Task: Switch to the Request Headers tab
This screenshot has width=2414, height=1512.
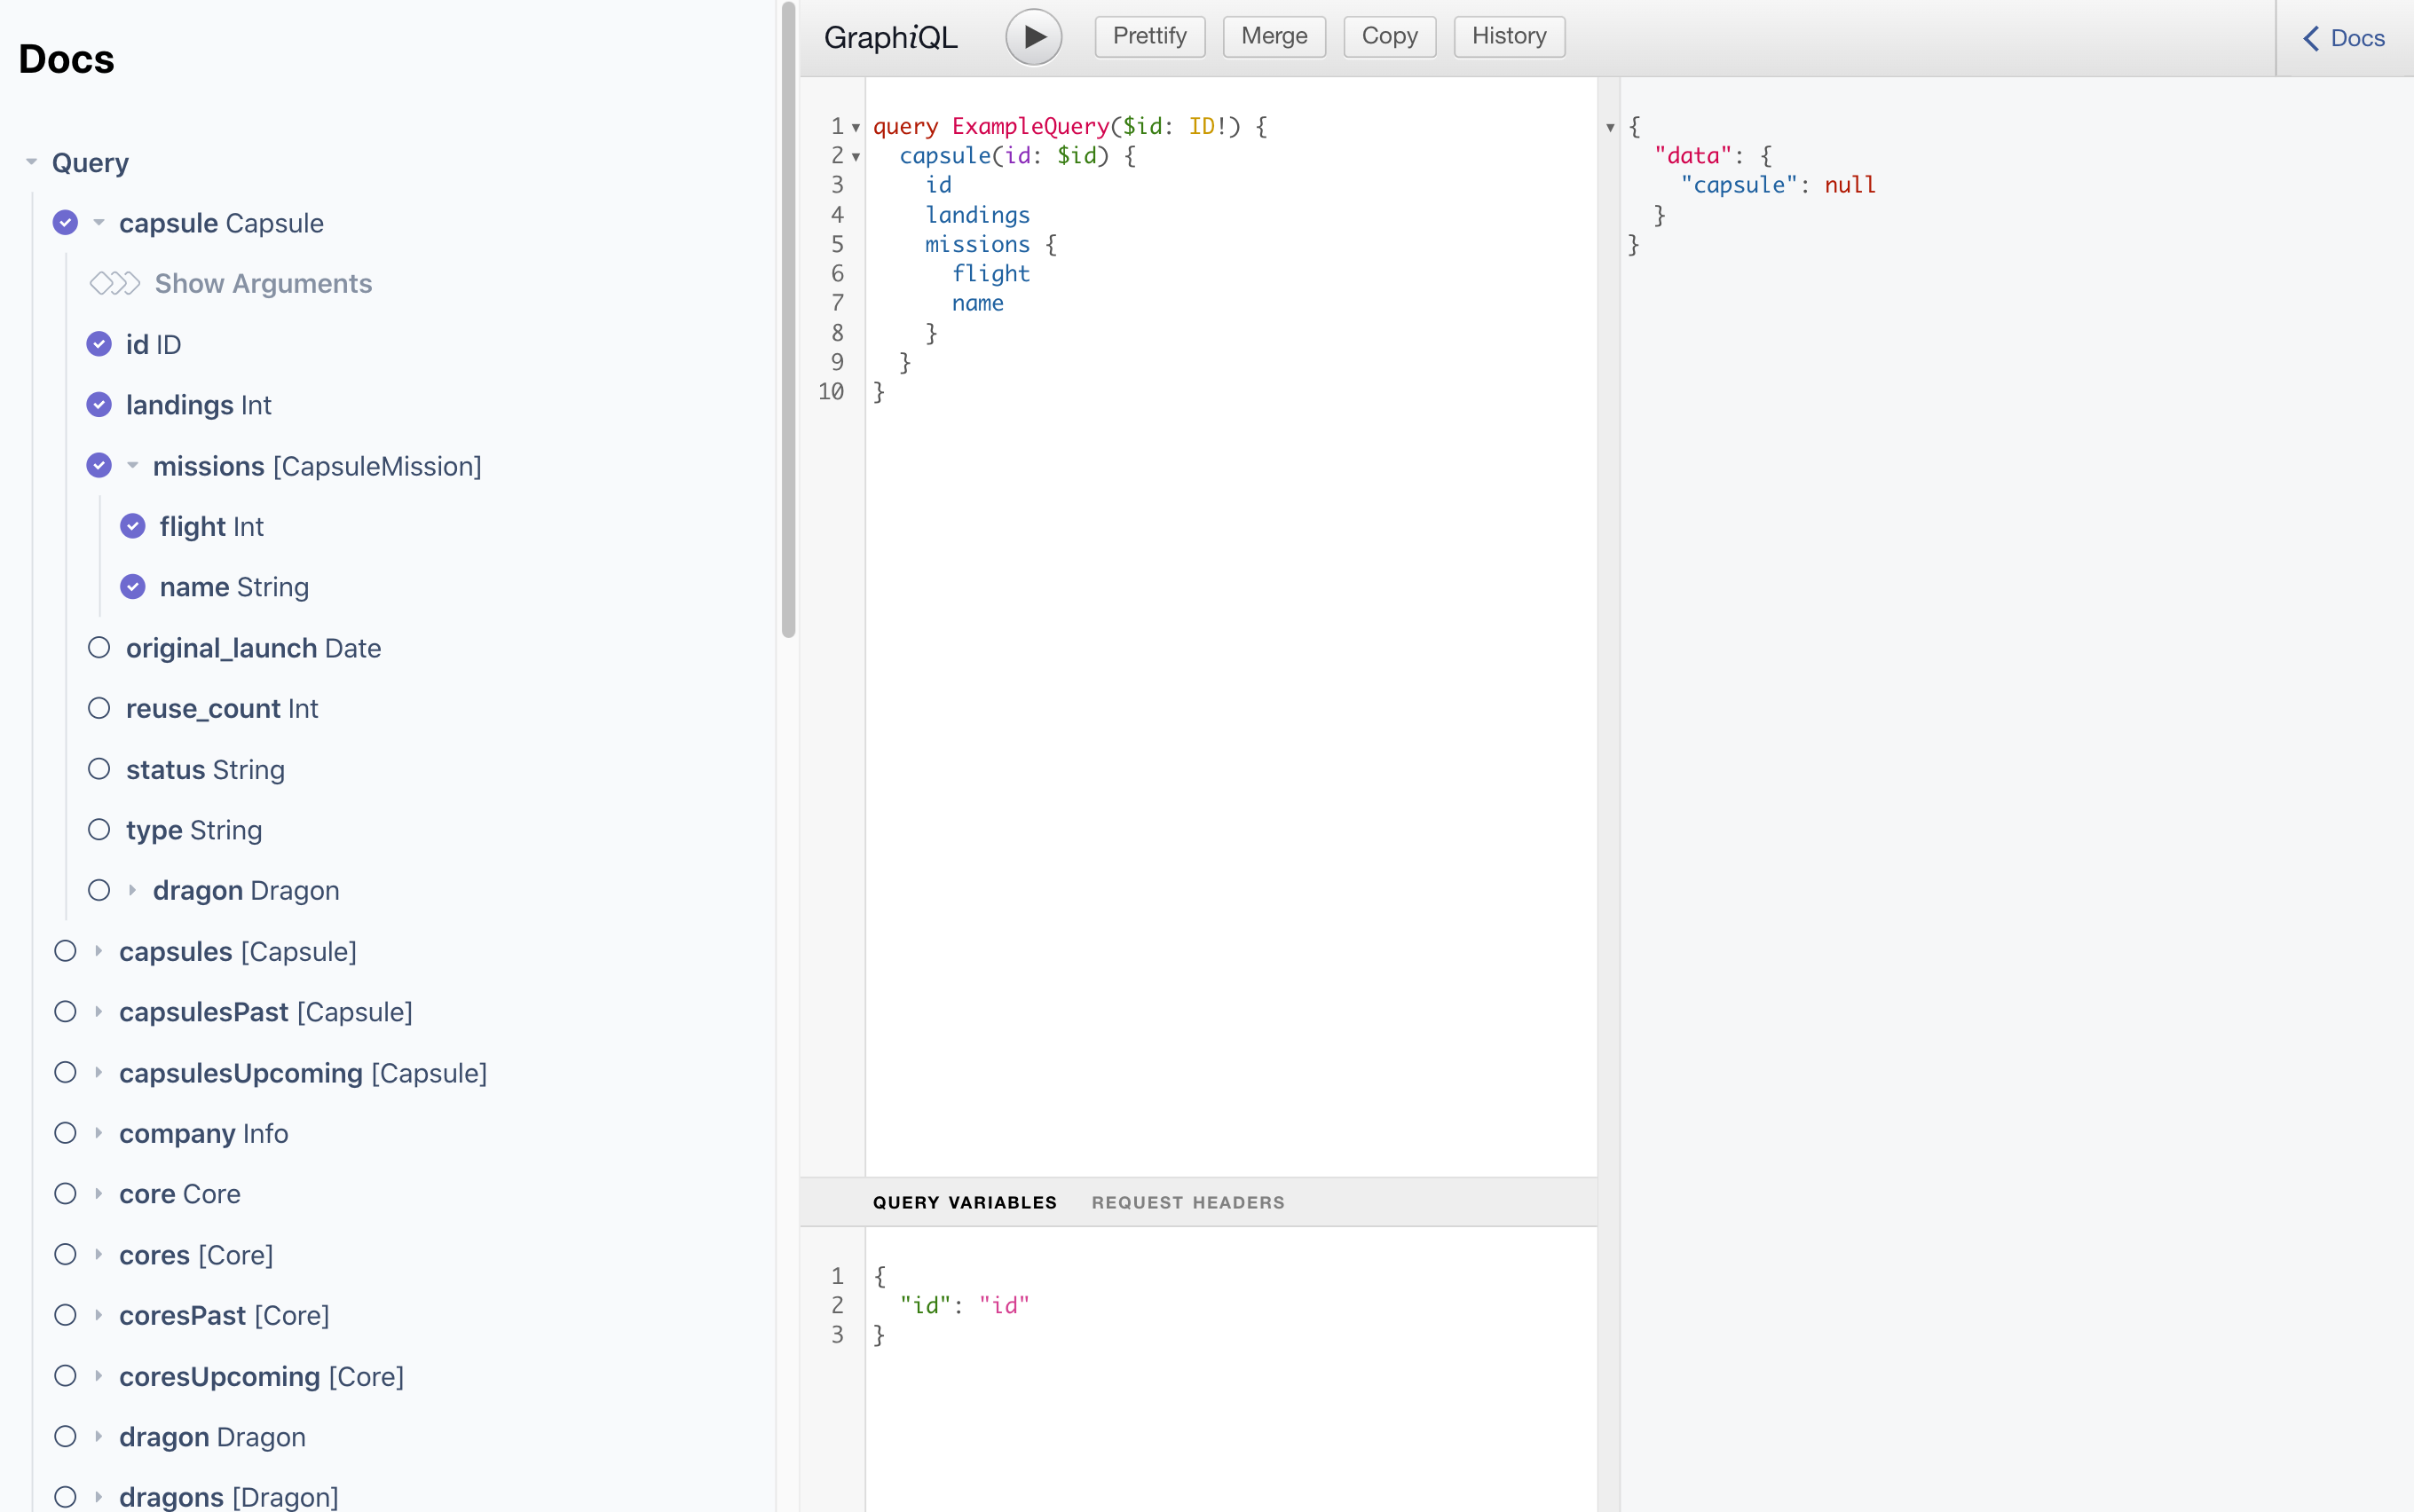Action: pos(1188,1203)
